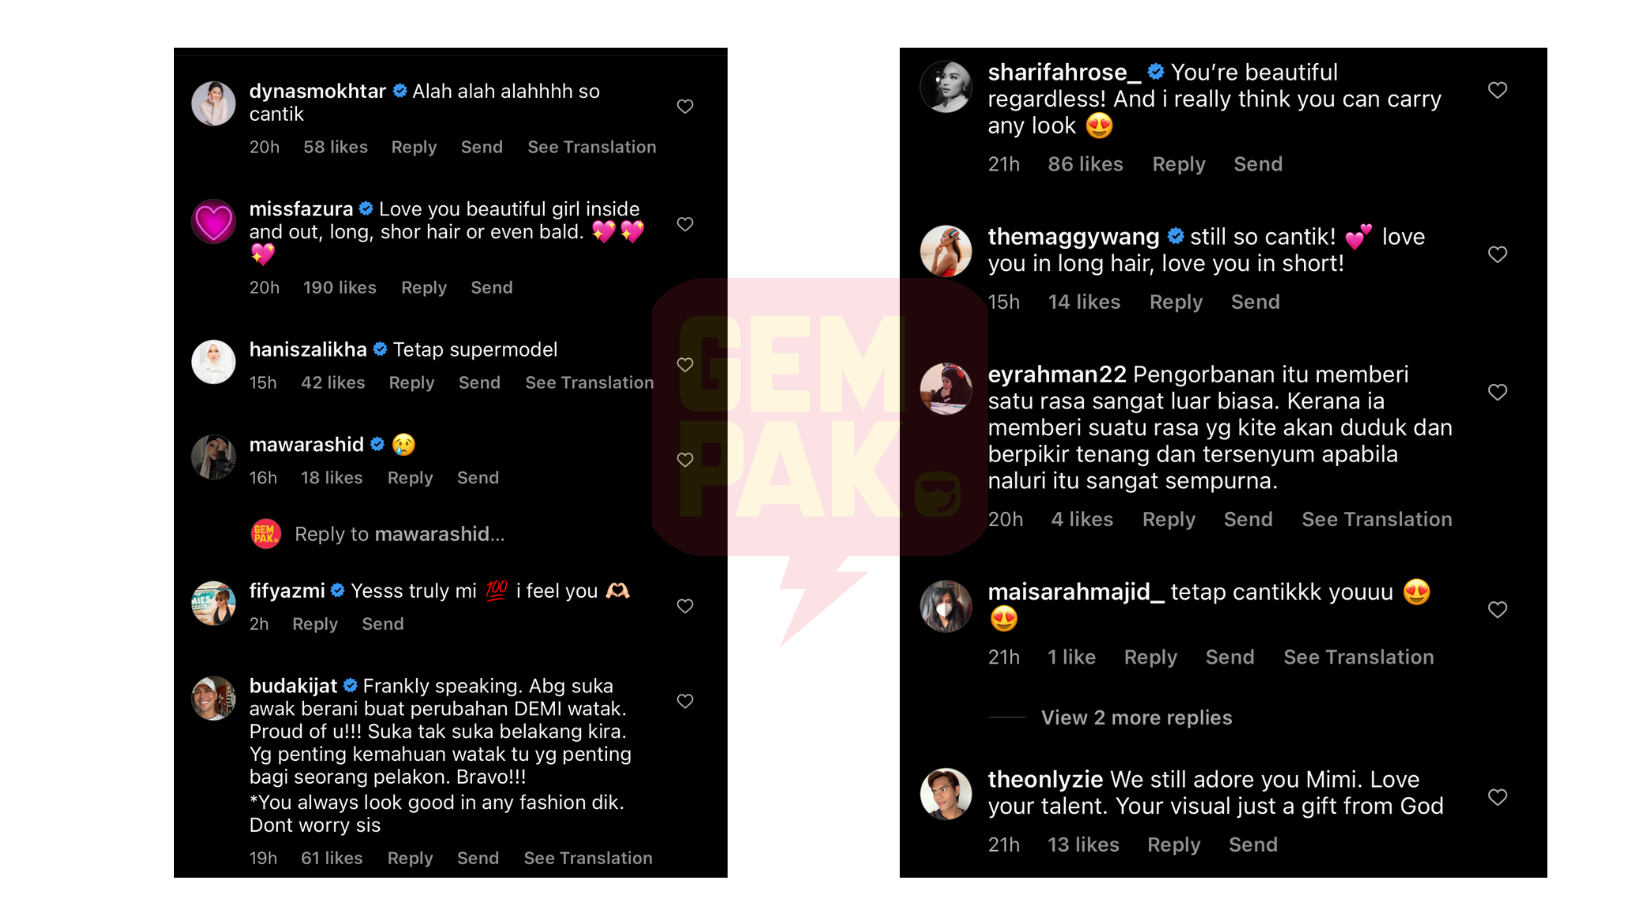The width and height of the screenshot is (1640, 924).
Task: Tap the heart next to themaggywang's comment
Action: point(1497,254)
